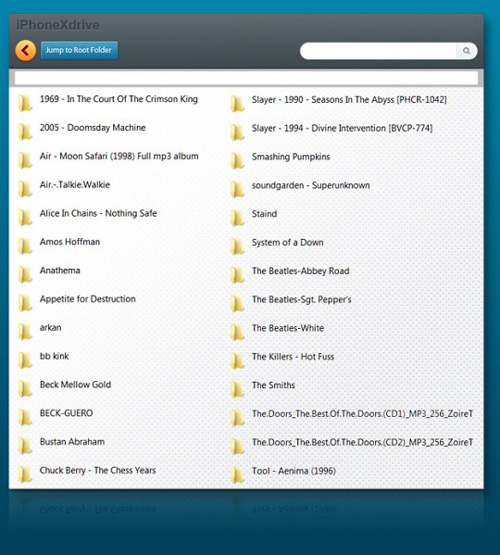The height and width of the screenshot is (555, 500).
Task: Select The Doors Best Of (CD1) folder name
Action: click(x=362, y=414)
